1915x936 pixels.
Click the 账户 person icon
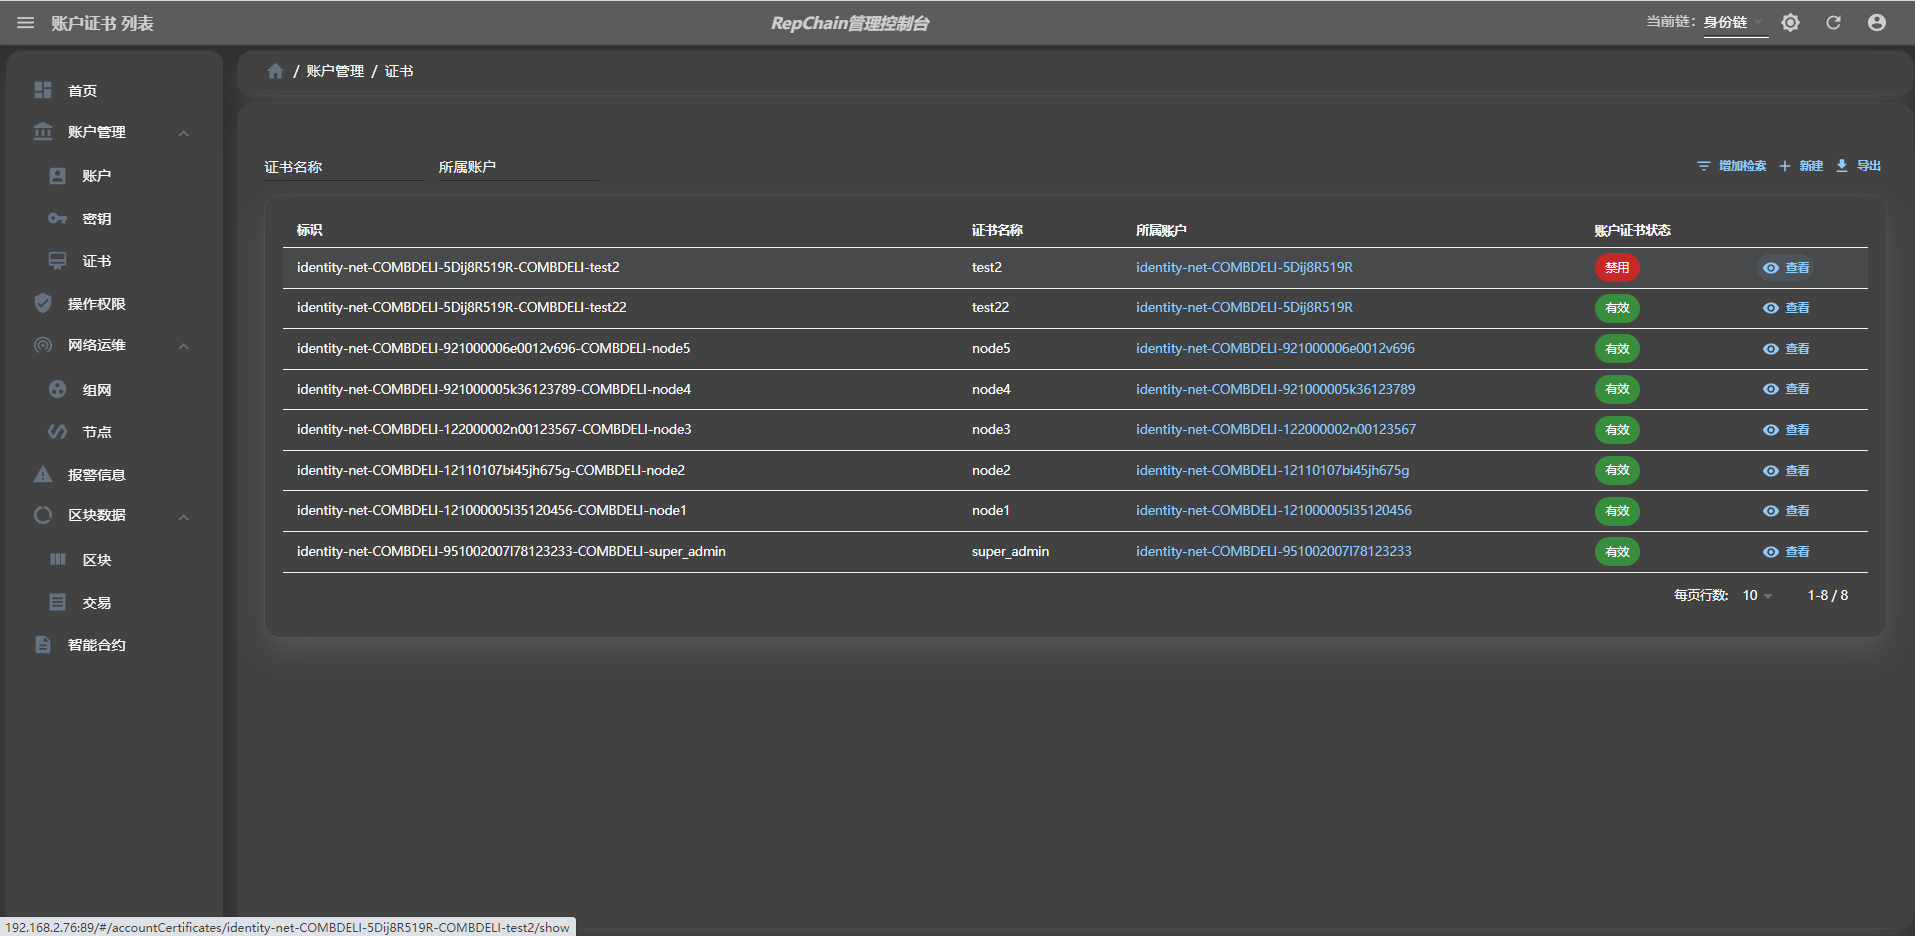[58, 176]
